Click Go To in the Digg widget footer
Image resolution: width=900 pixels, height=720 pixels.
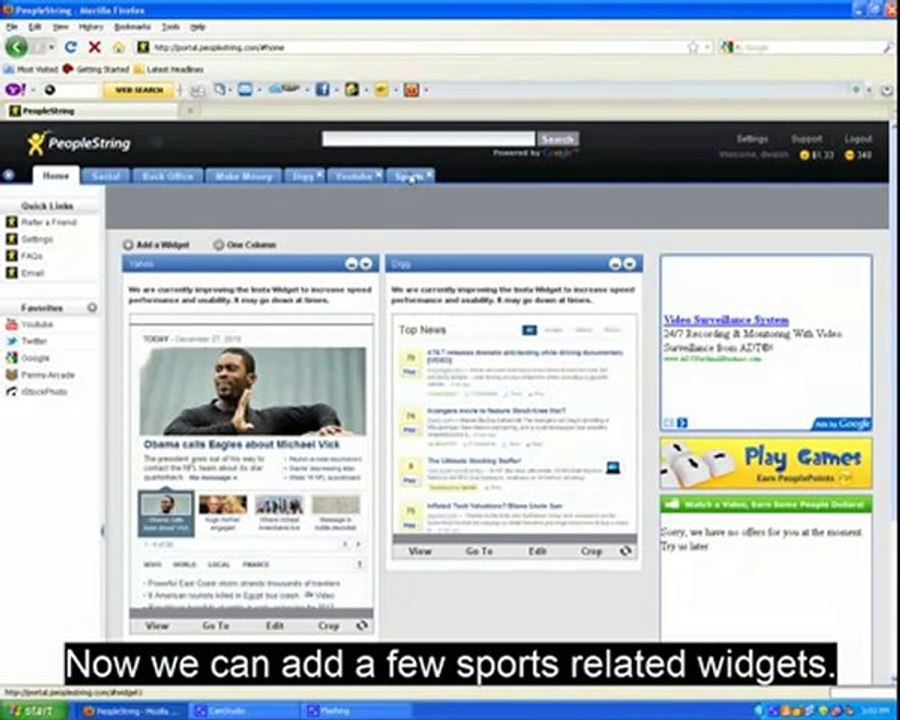(x=479, y=551)
